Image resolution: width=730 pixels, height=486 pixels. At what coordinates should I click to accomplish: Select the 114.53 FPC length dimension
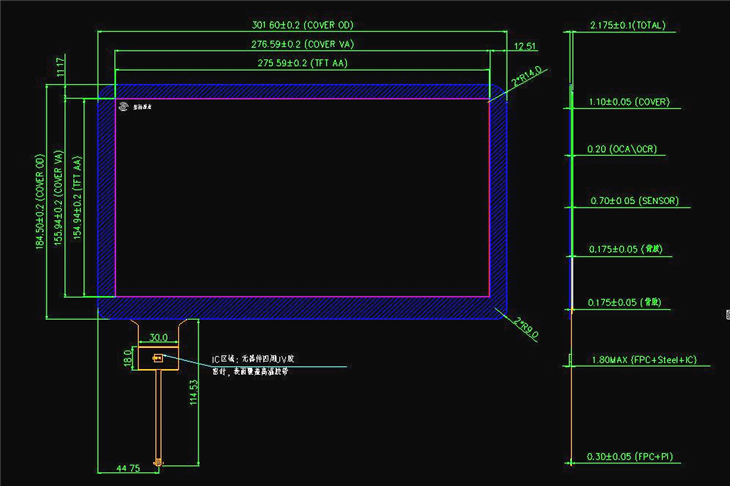pos(194,392)
